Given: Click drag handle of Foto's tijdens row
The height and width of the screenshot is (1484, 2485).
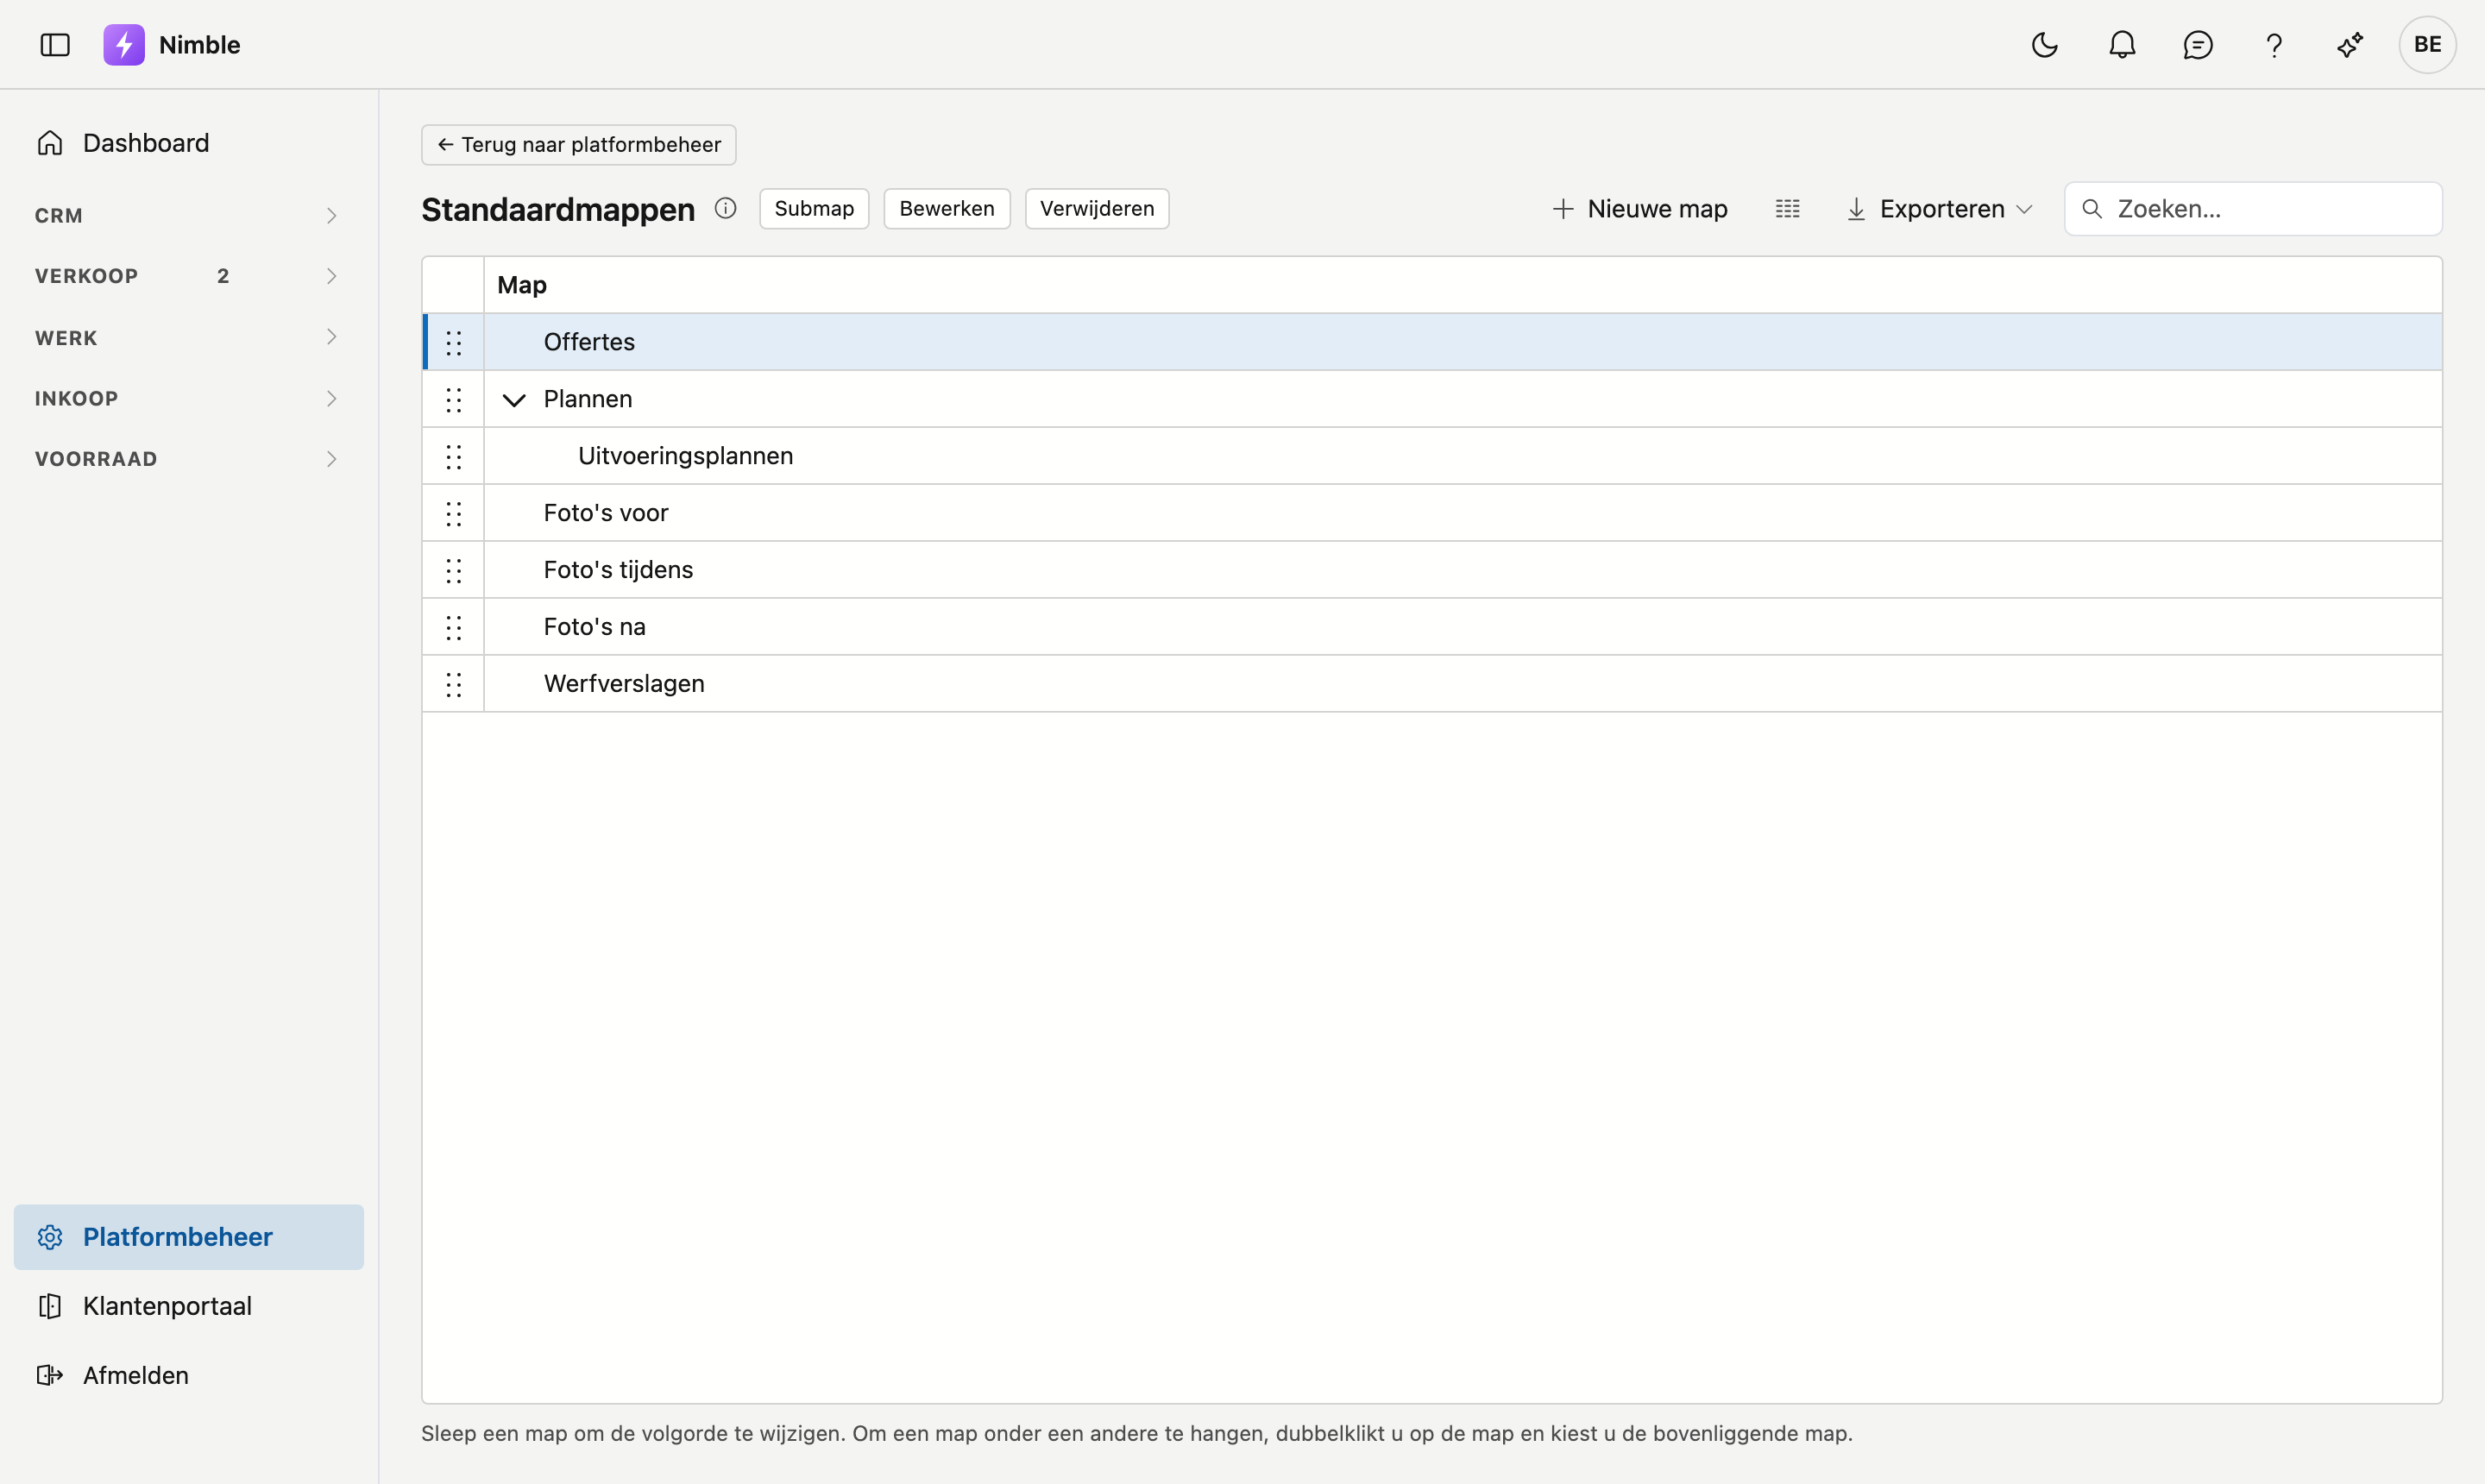Looking at the screenshot, I should 454,570.
